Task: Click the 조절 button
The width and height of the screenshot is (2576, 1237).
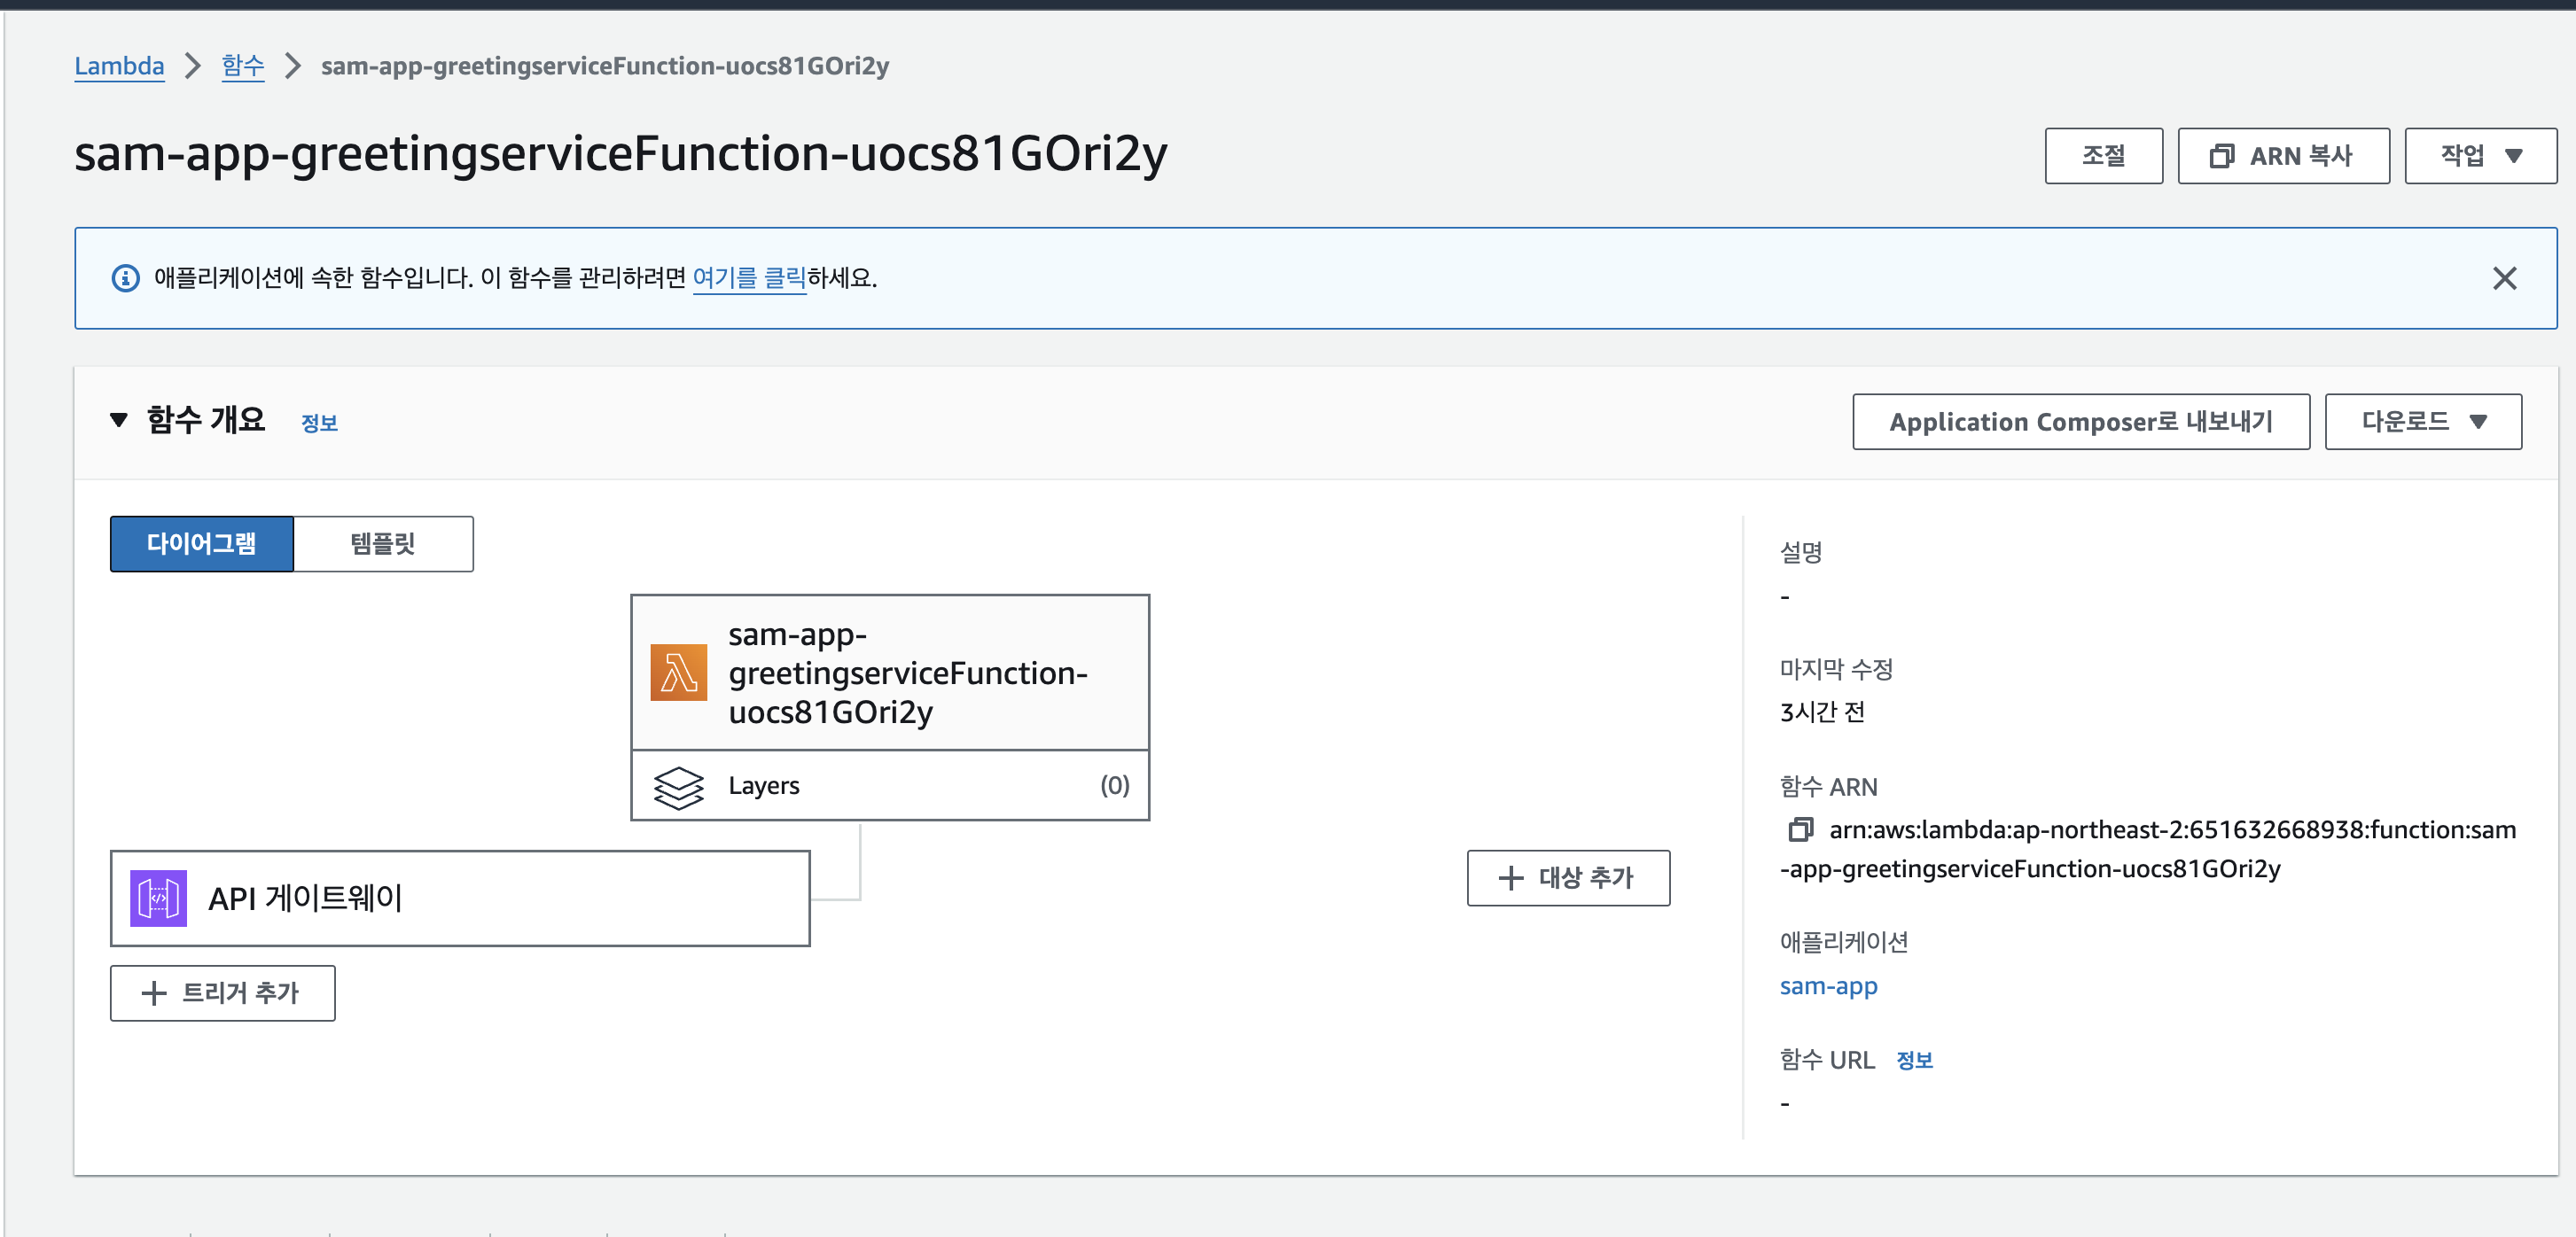Action: [x=2103, y=156]
